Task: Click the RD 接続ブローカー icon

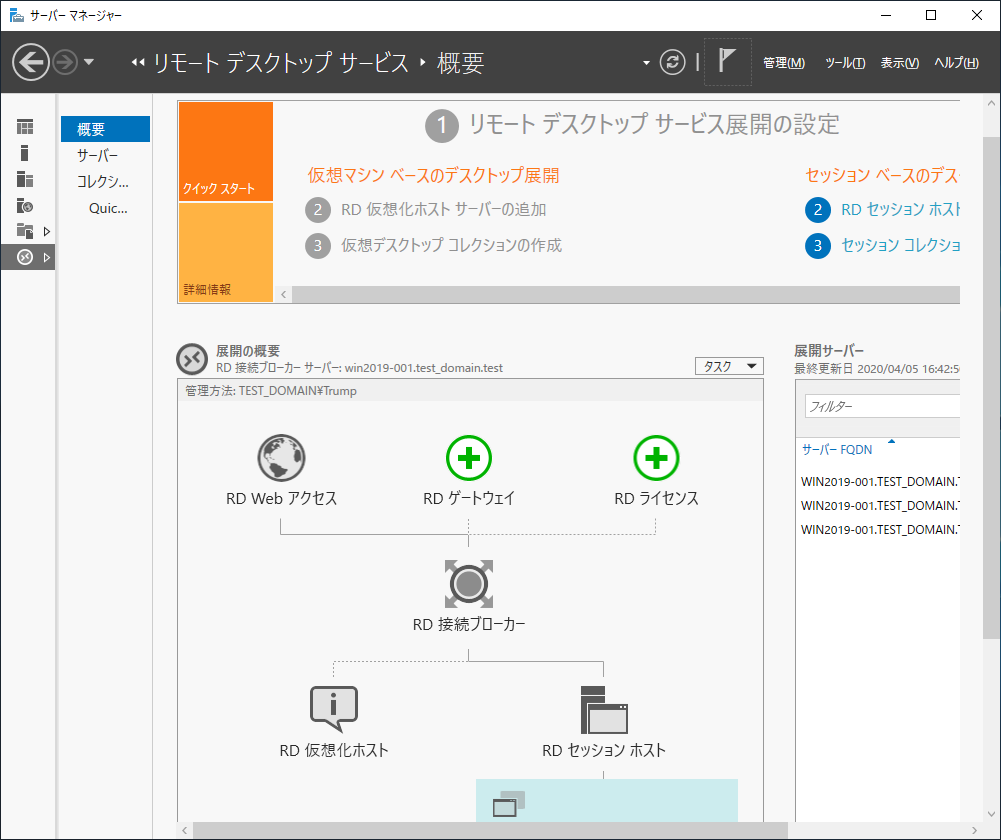Action: (x=469, y=583)
